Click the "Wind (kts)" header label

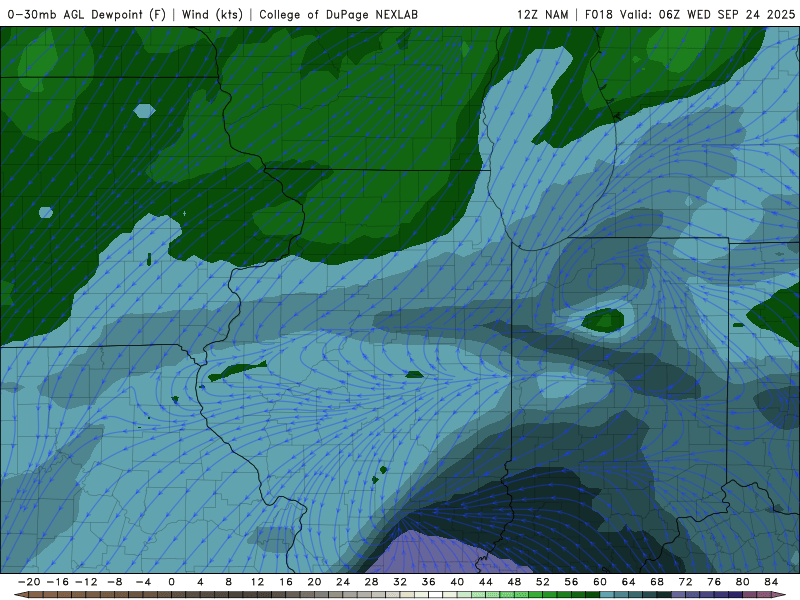click(x=212, y=14)
